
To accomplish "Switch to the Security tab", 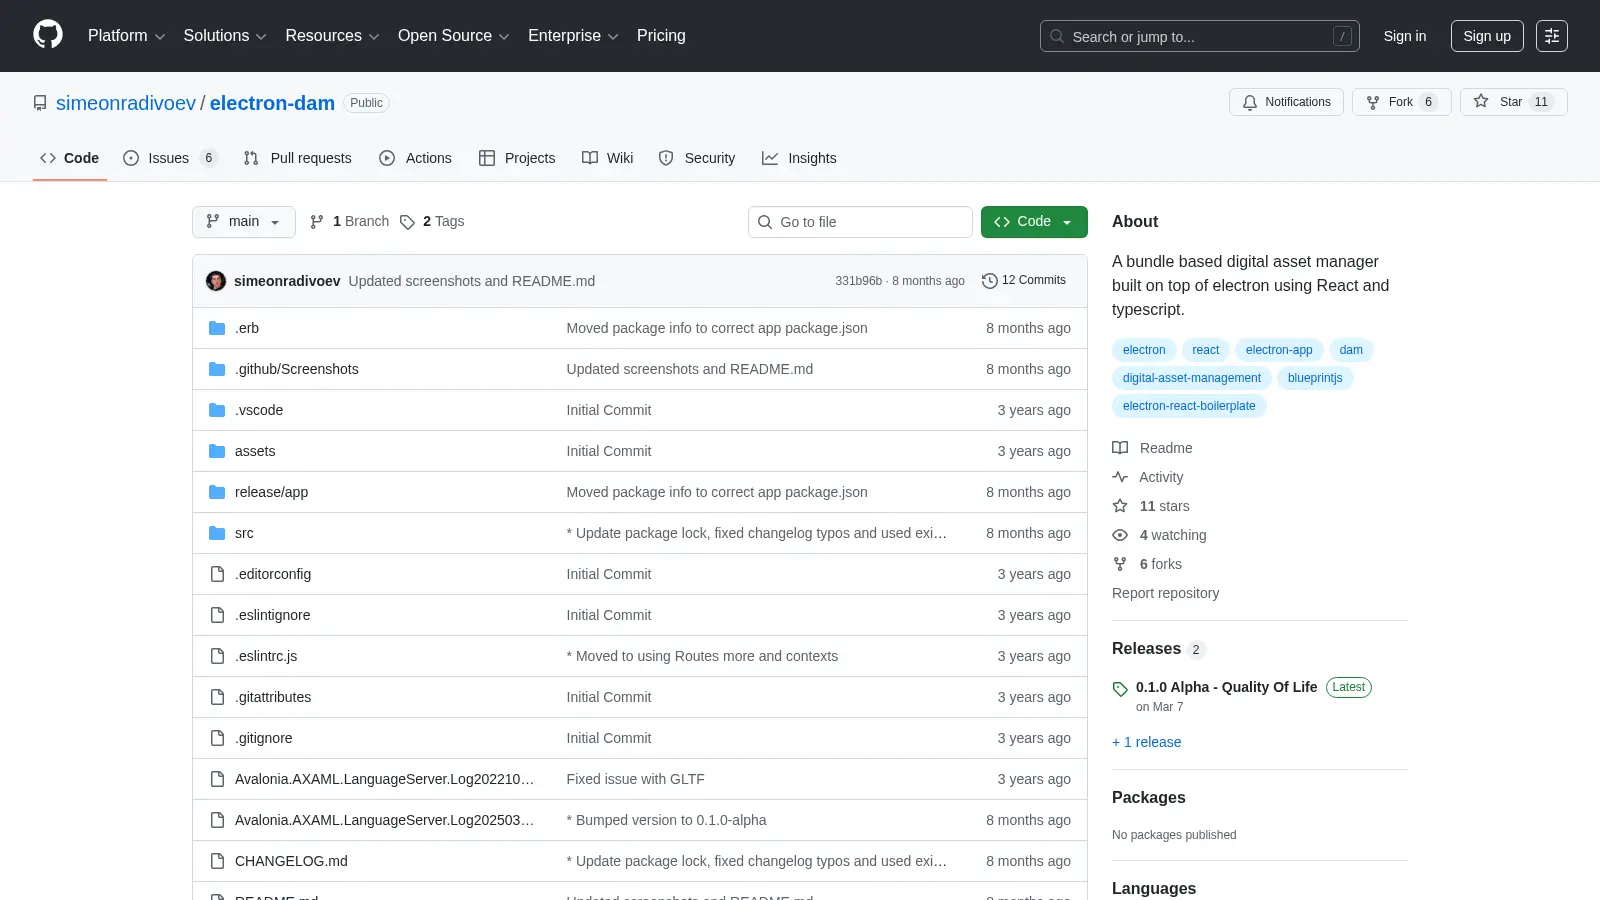I will point(697,158).
